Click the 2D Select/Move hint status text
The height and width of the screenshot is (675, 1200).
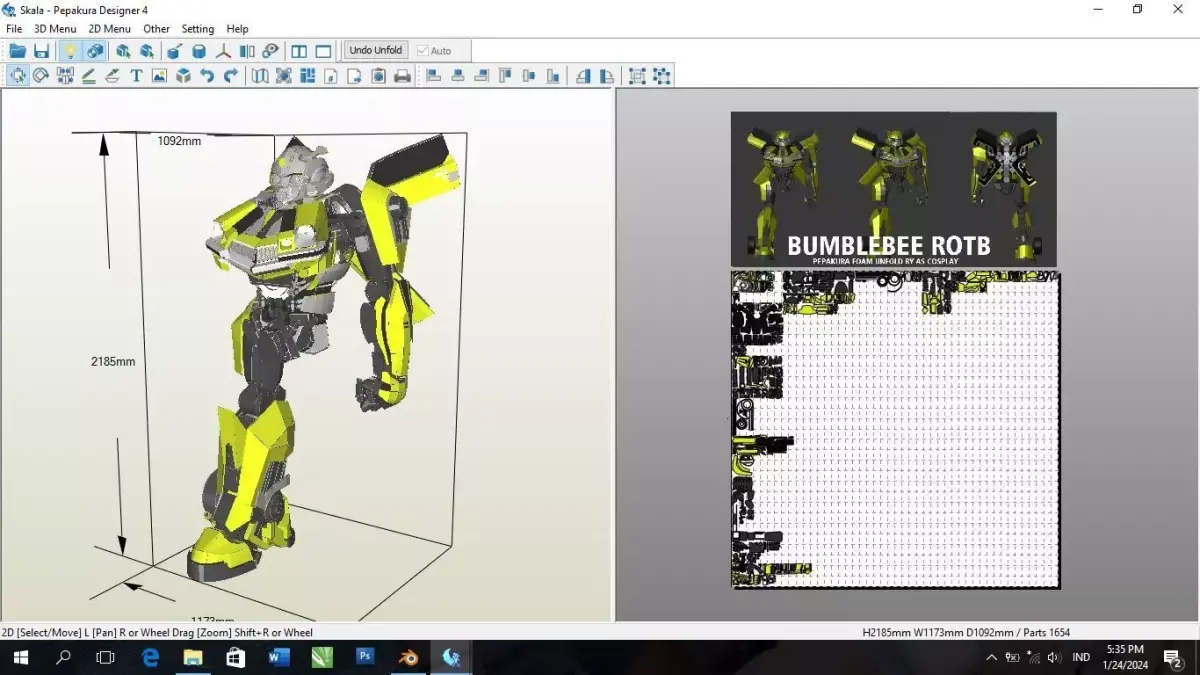point(157,632)
